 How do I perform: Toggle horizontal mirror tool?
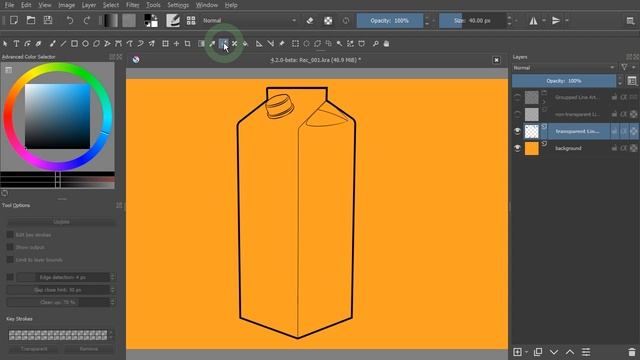point(533,20)
